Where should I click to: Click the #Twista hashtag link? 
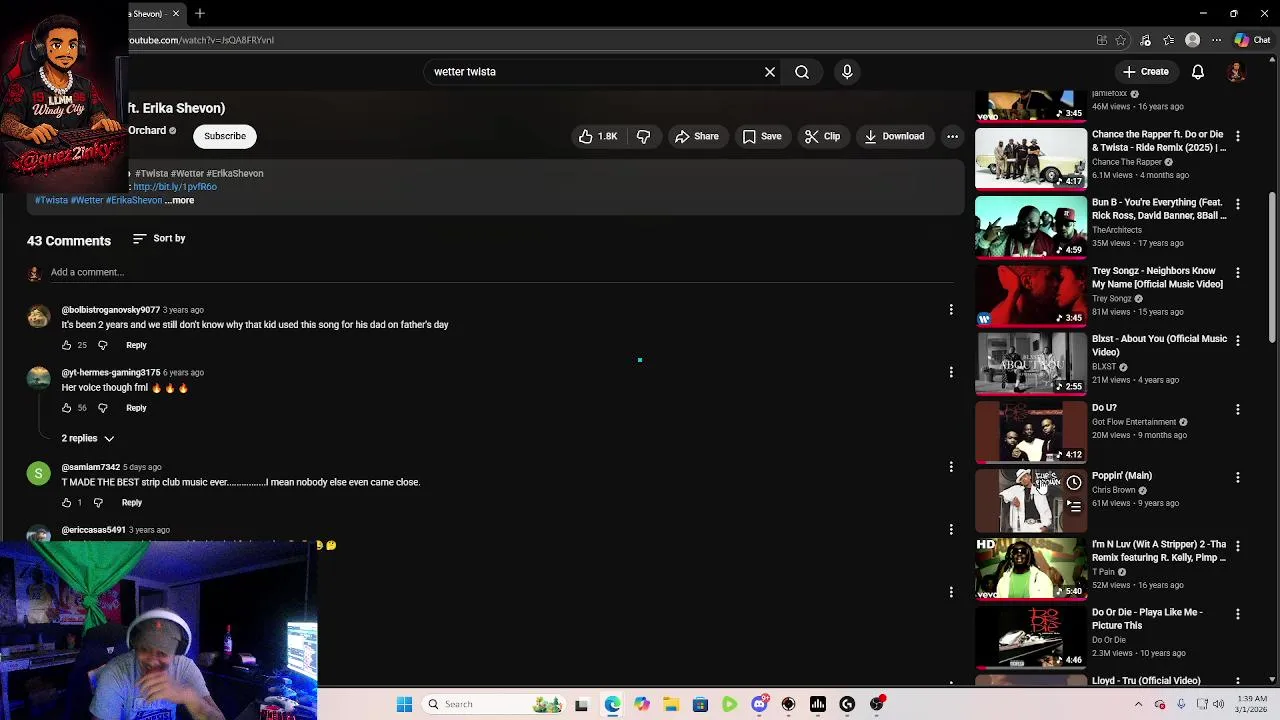[x=51, y=200]
